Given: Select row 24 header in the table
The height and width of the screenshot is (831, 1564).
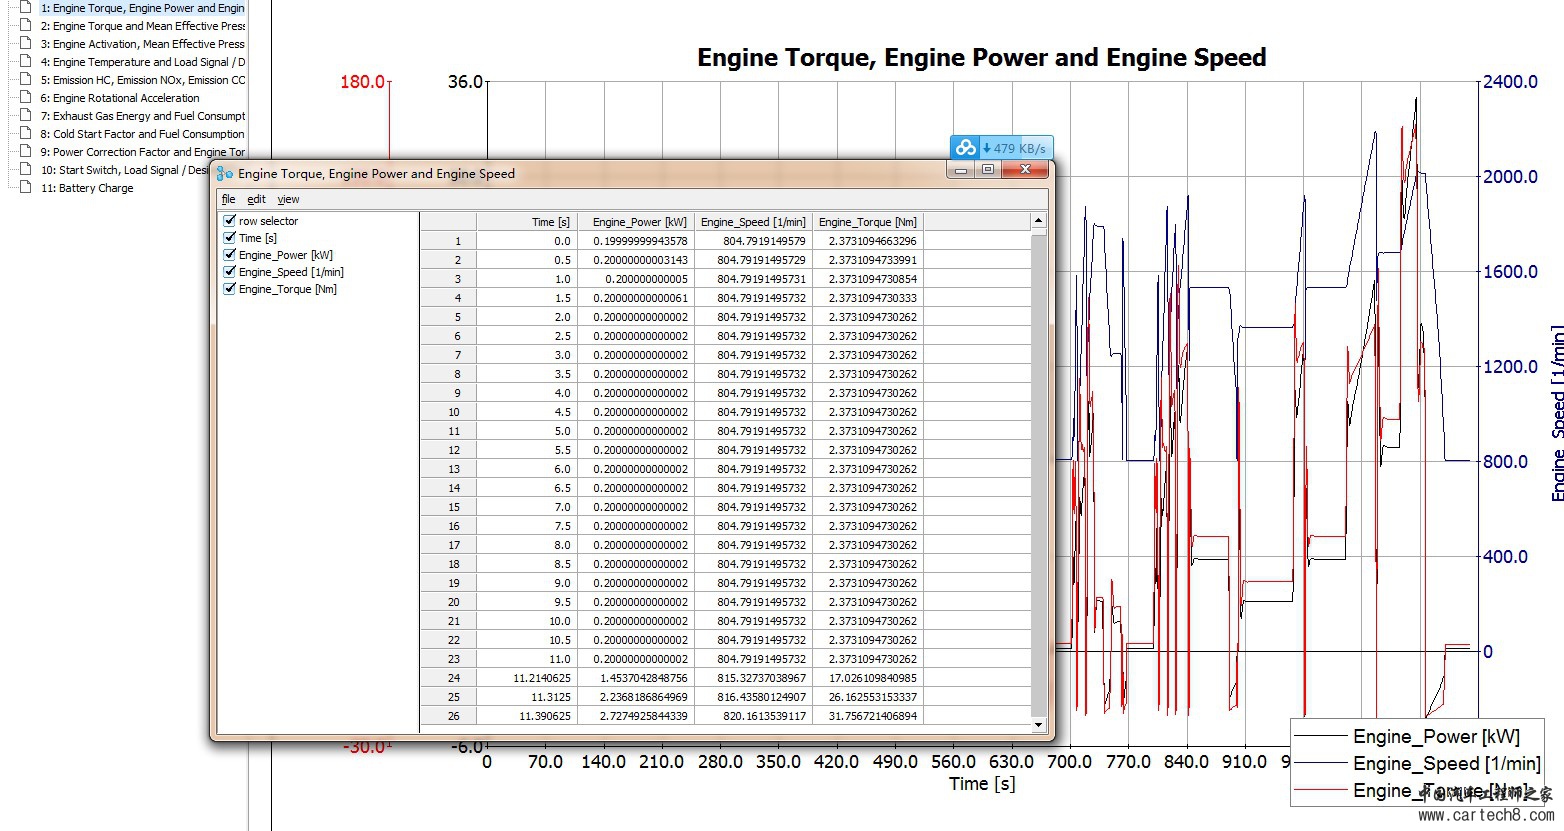Looking at the screenshot, I should click(x=448, y=678).
